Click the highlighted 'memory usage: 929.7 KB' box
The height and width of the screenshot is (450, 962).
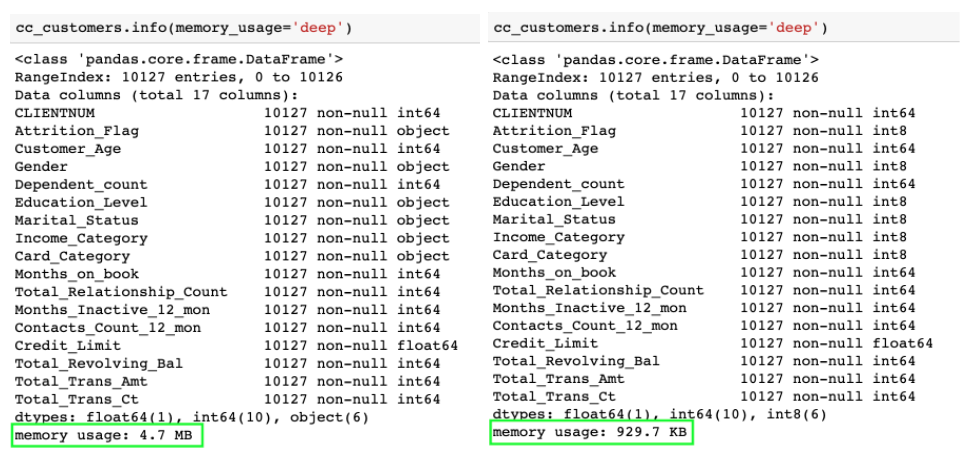coord(592,436)
